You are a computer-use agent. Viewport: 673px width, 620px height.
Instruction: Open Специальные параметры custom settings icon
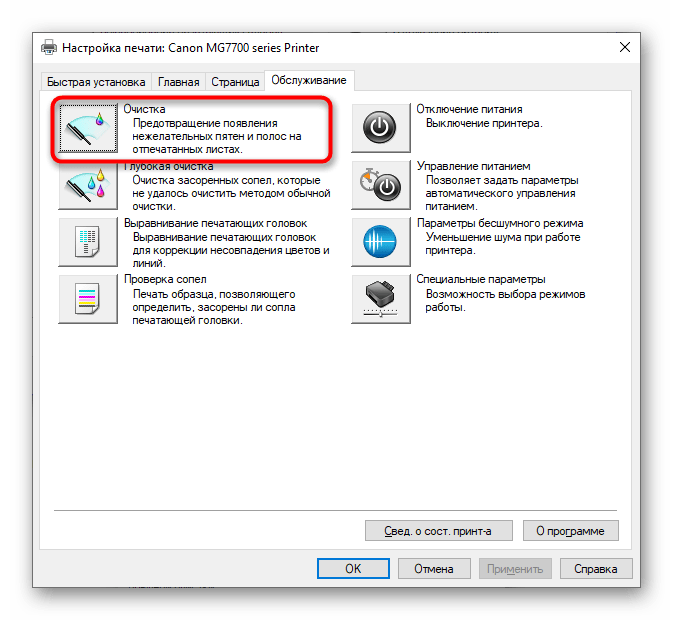point(381,299)
